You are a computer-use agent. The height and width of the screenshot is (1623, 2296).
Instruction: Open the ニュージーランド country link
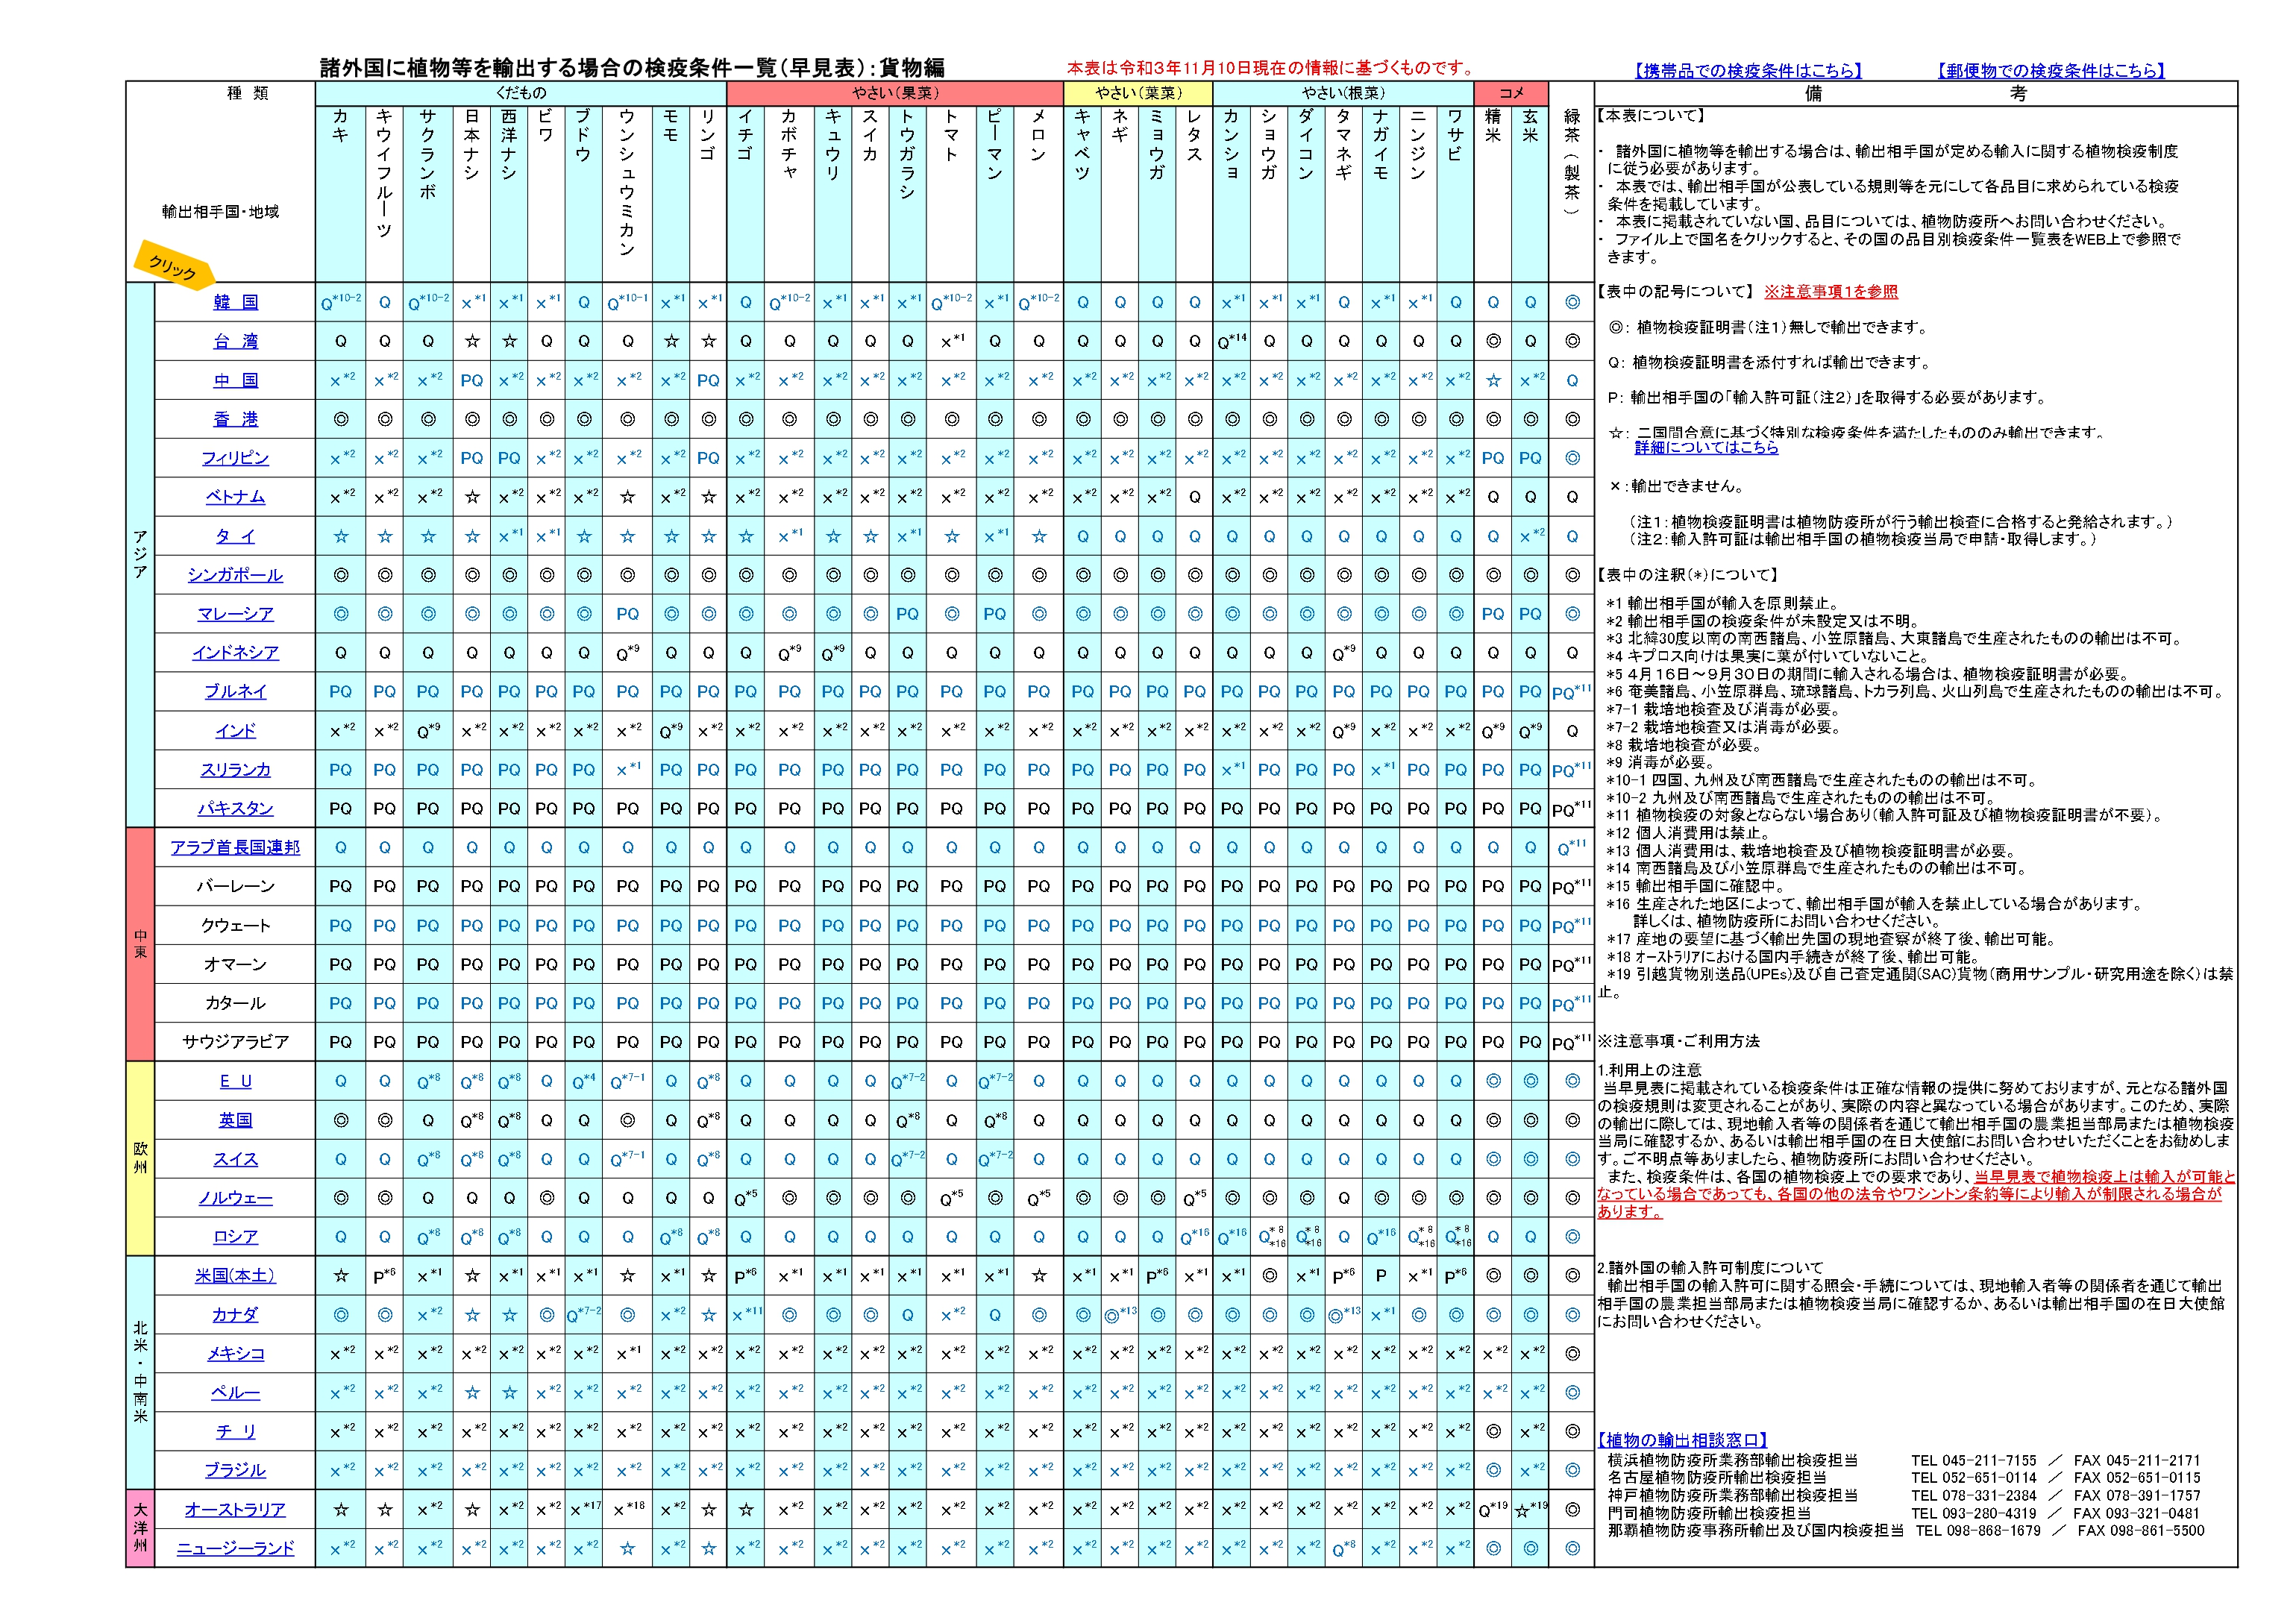[235, 1549]
